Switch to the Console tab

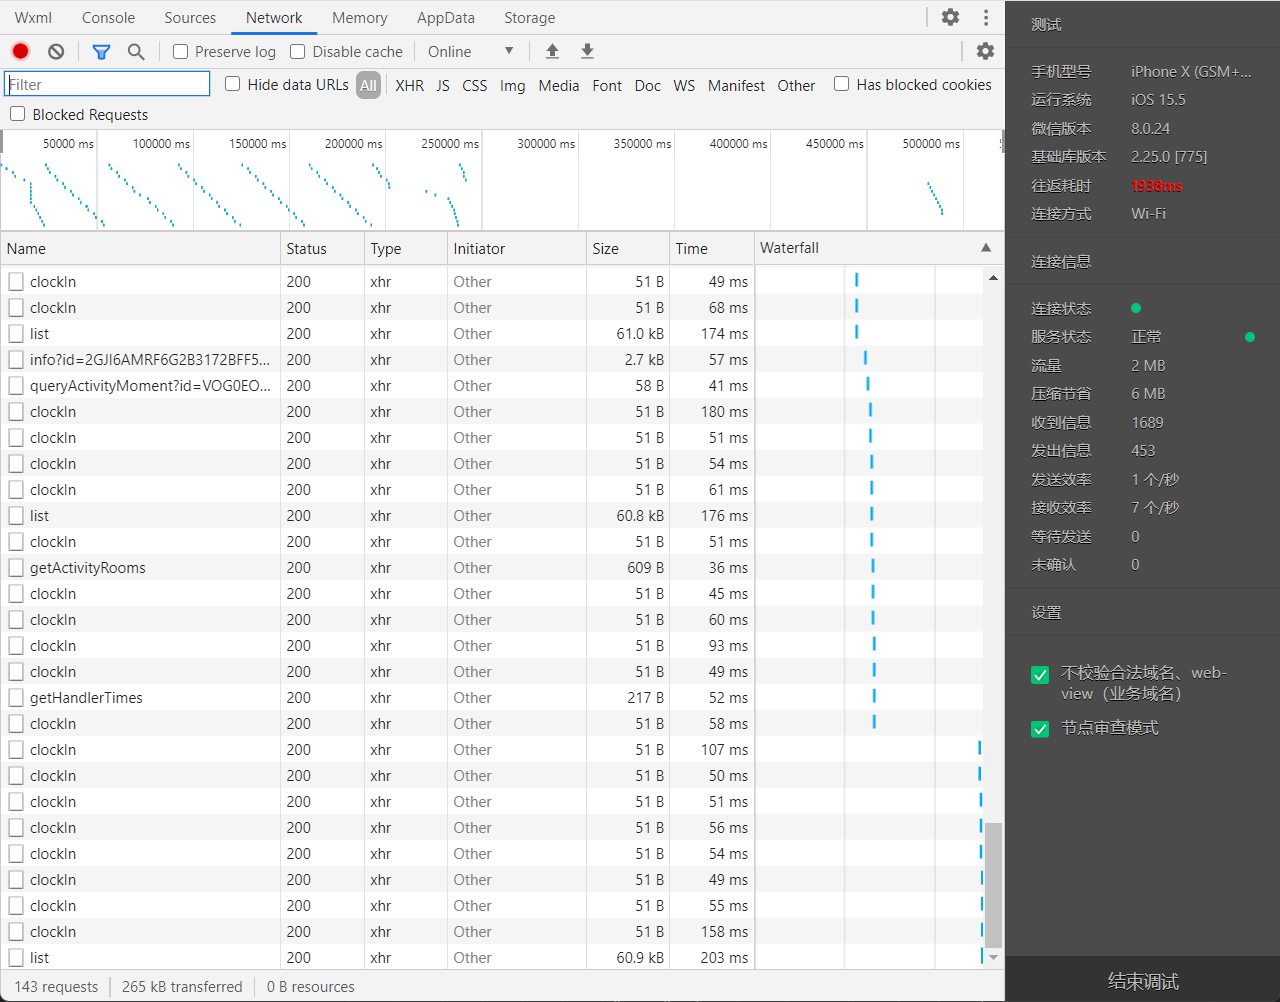coord(108,18)
